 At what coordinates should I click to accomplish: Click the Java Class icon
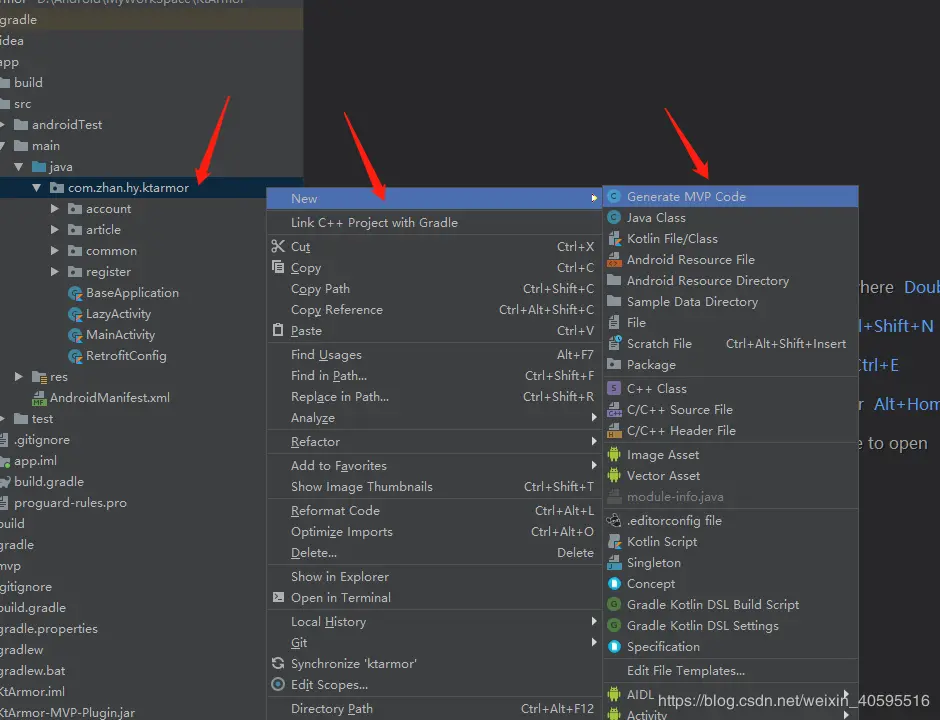614,218
